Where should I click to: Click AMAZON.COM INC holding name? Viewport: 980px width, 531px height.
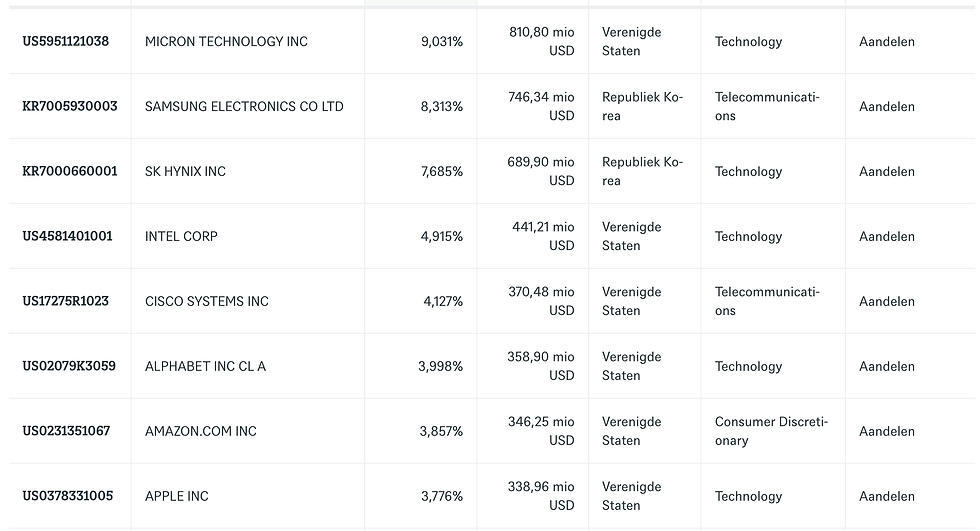(x=201, y=431)
